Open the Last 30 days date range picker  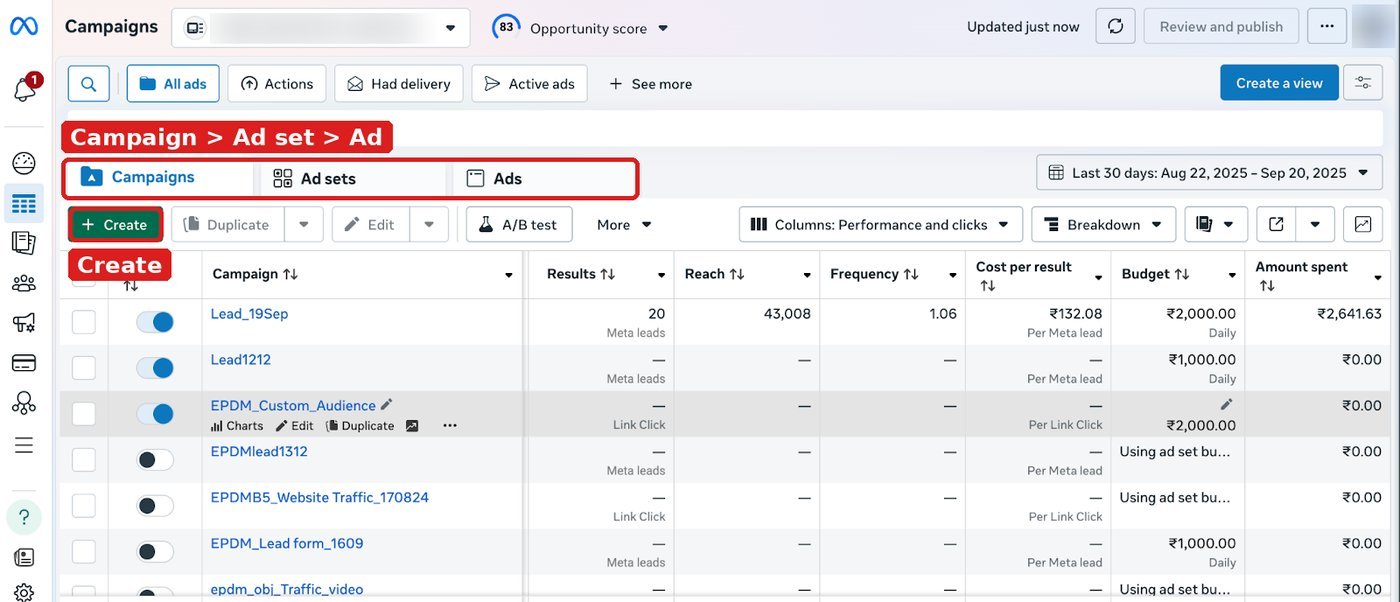(1209, 173)
